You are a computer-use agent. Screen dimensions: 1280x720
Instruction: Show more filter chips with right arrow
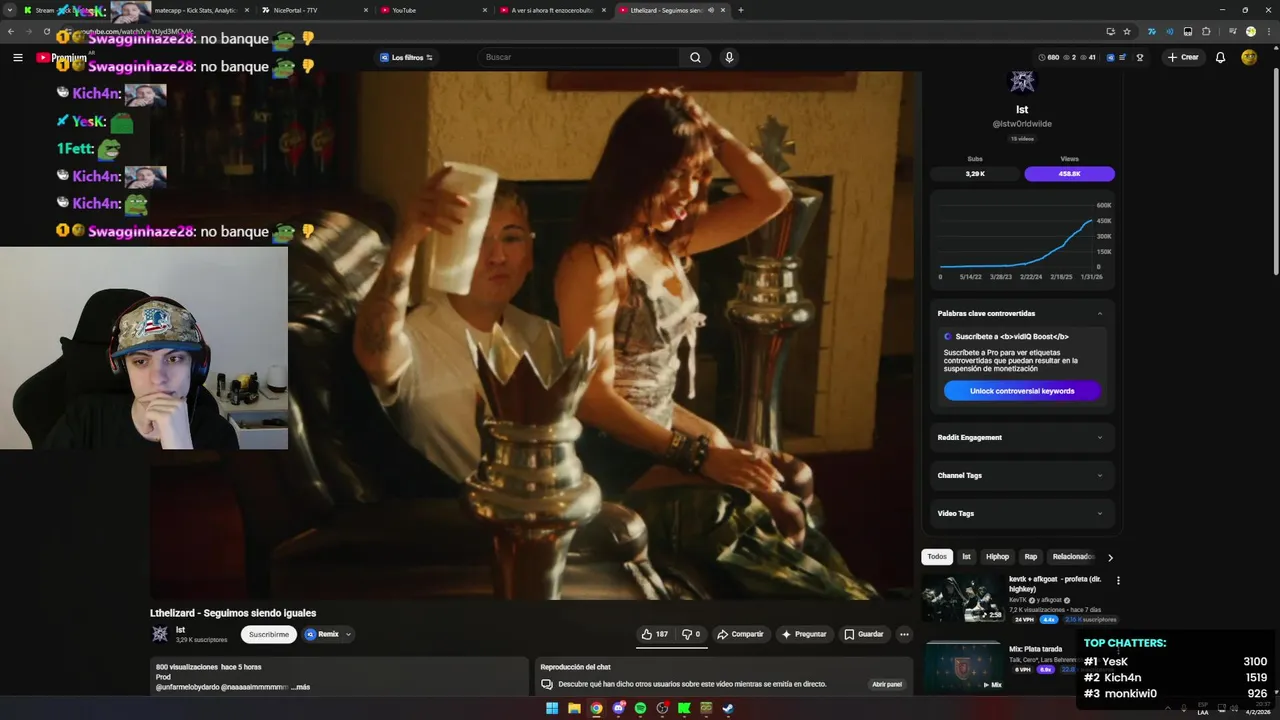(1110, 557)
